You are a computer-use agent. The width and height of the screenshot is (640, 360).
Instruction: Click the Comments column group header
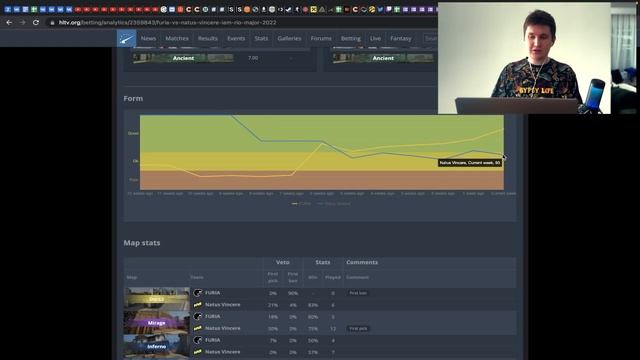[362, 262]
